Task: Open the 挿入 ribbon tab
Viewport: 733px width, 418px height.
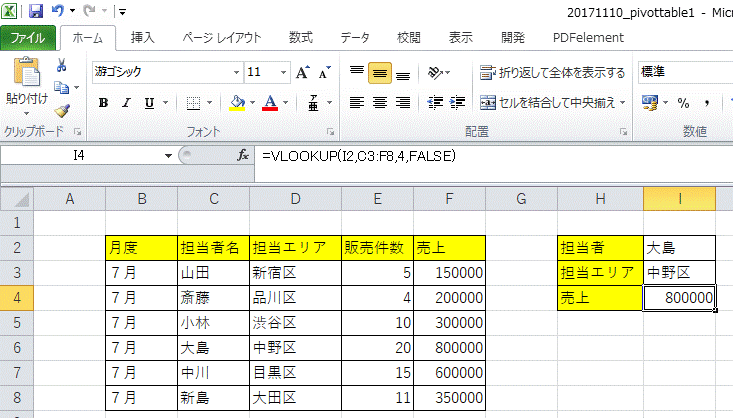Action: (x=143, y=38)
